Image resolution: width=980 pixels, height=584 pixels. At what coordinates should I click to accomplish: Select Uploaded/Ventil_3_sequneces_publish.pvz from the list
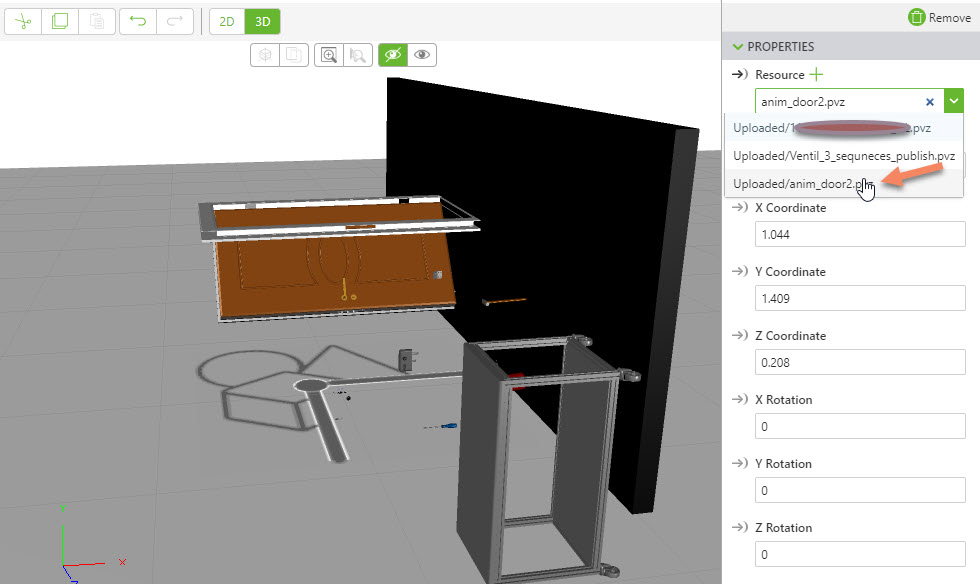(x=843, y=155)
